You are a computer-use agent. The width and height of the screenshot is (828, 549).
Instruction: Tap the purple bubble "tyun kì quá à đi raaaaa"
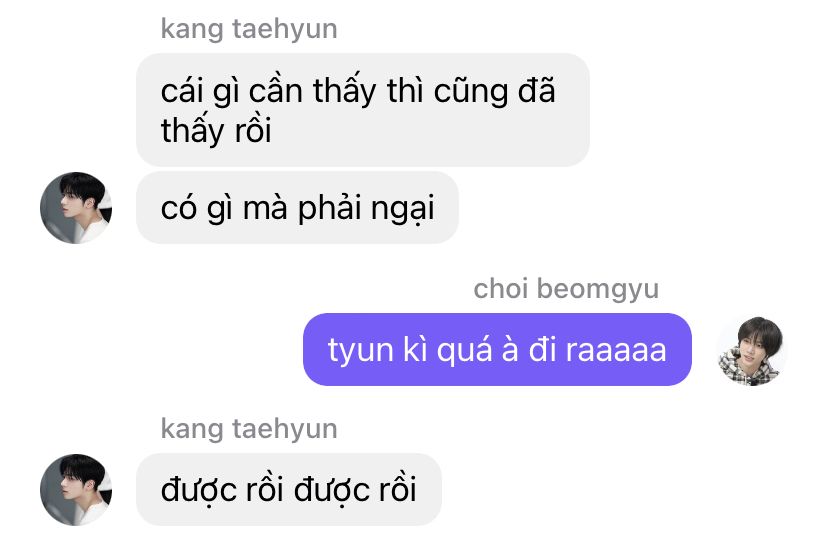tap(497, 349)
